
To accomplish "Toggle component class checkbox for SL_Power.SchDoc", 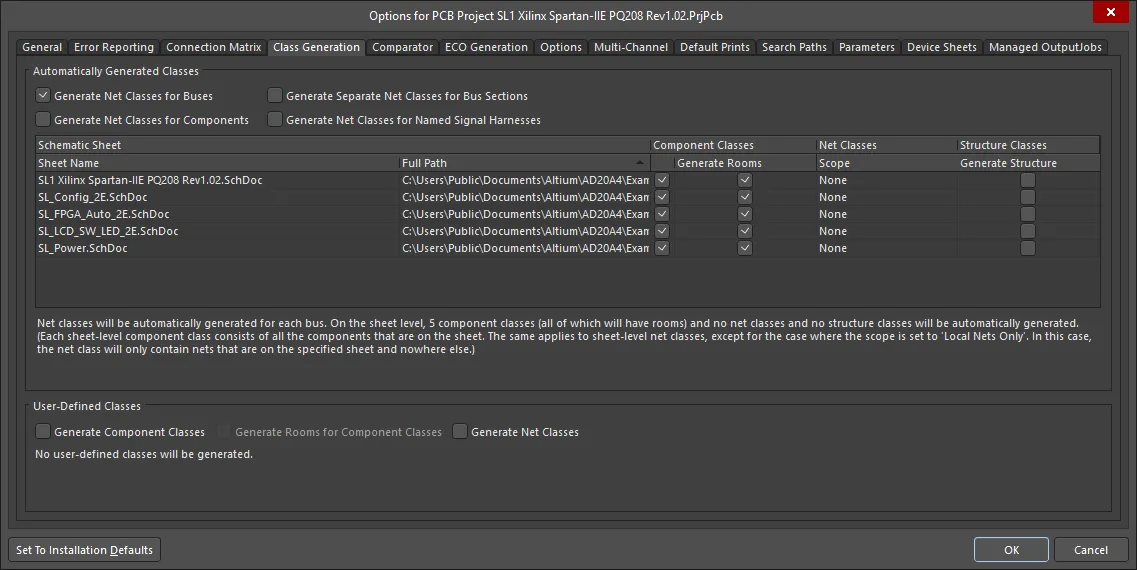I will (x=662, y=248).
